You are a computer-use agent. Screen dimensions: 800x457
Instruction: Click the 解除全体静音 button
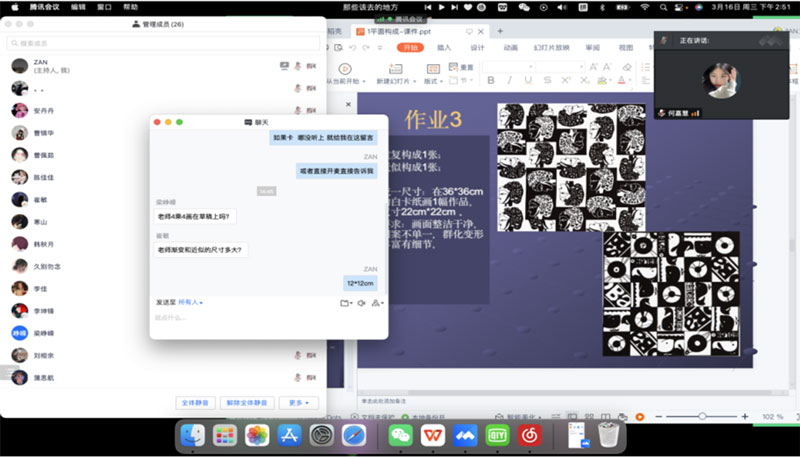click(246, 403)
